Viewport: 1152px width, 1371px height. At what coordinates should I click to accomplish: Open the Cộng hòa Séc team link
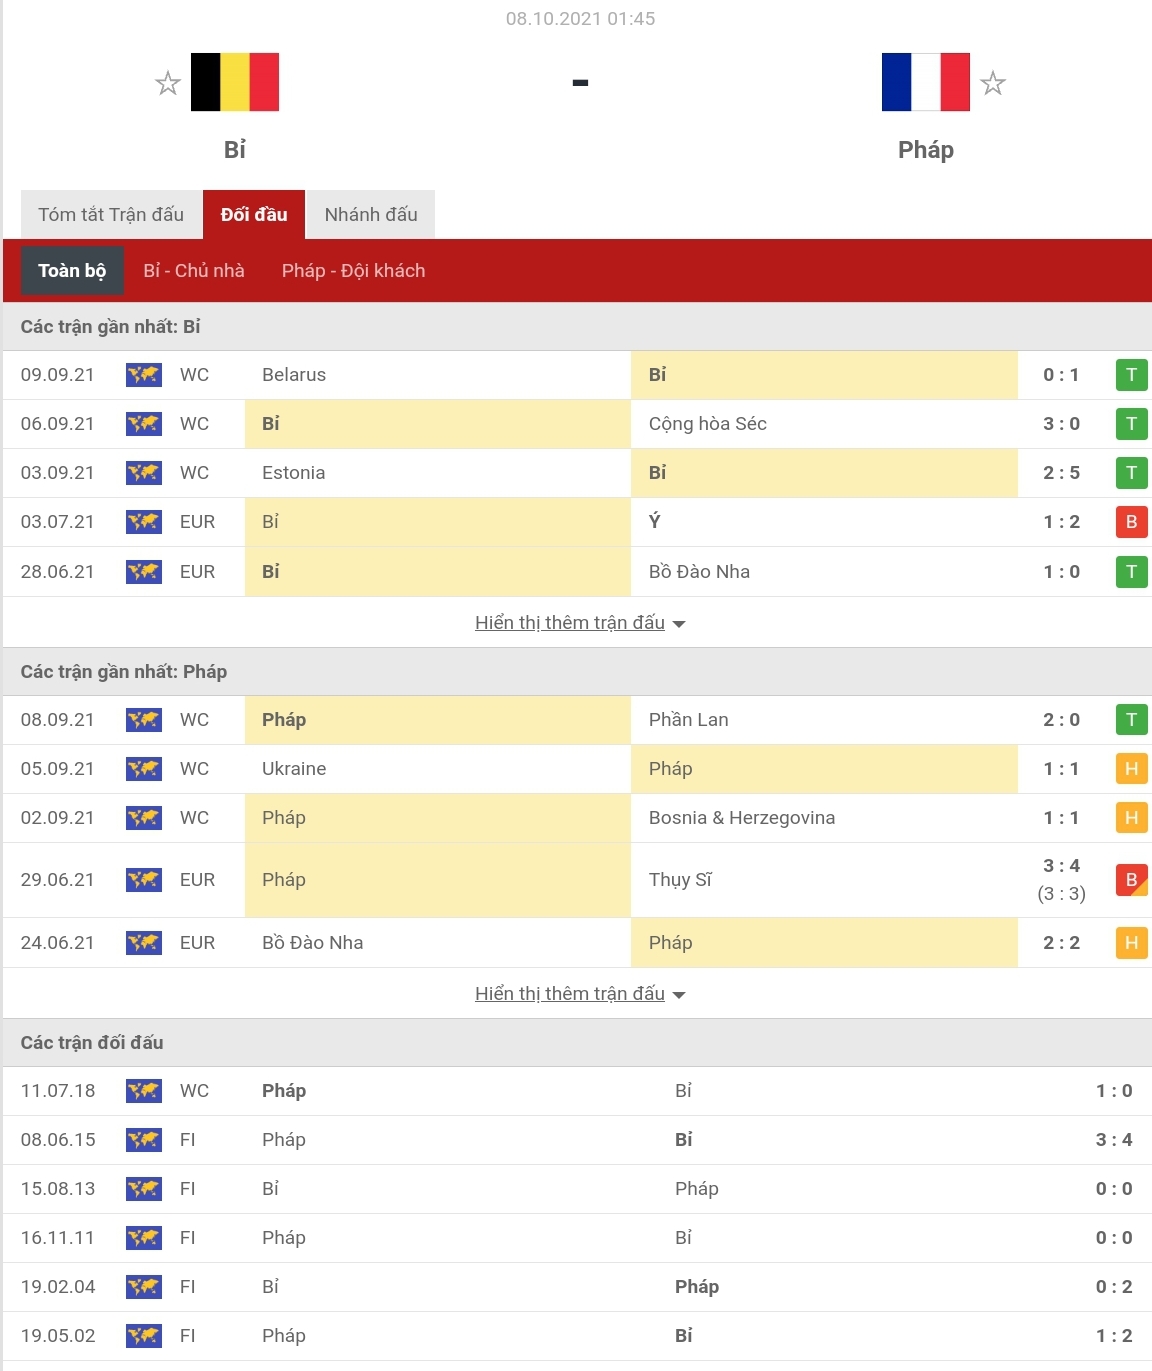[707, 424]
